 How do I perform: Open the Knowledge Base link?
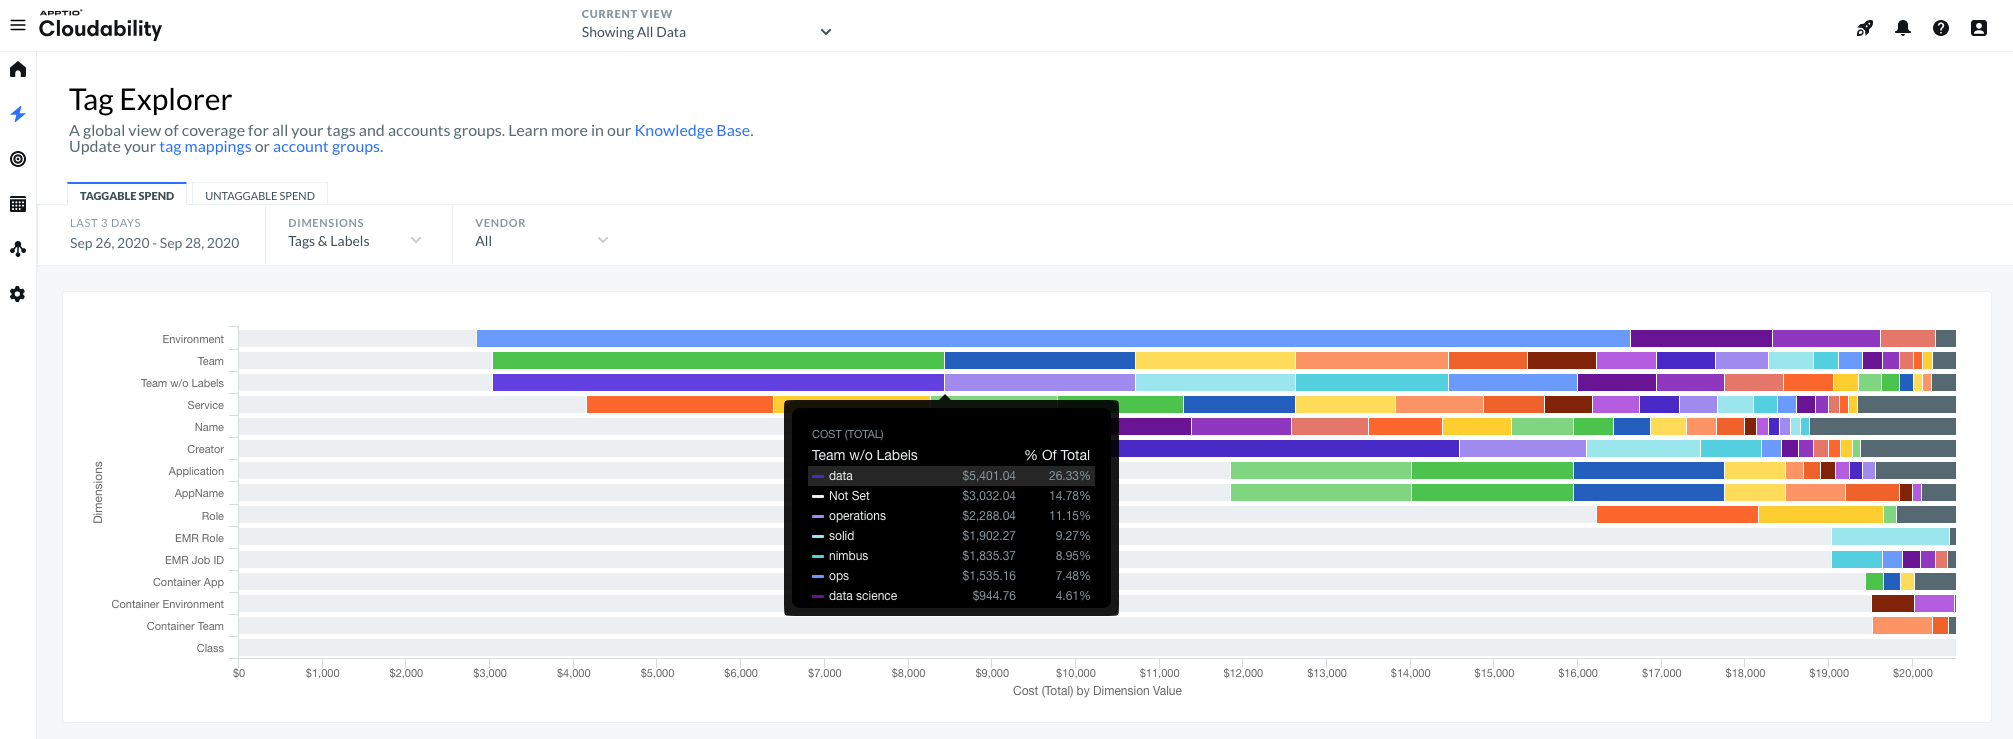(x=692, y=130)
